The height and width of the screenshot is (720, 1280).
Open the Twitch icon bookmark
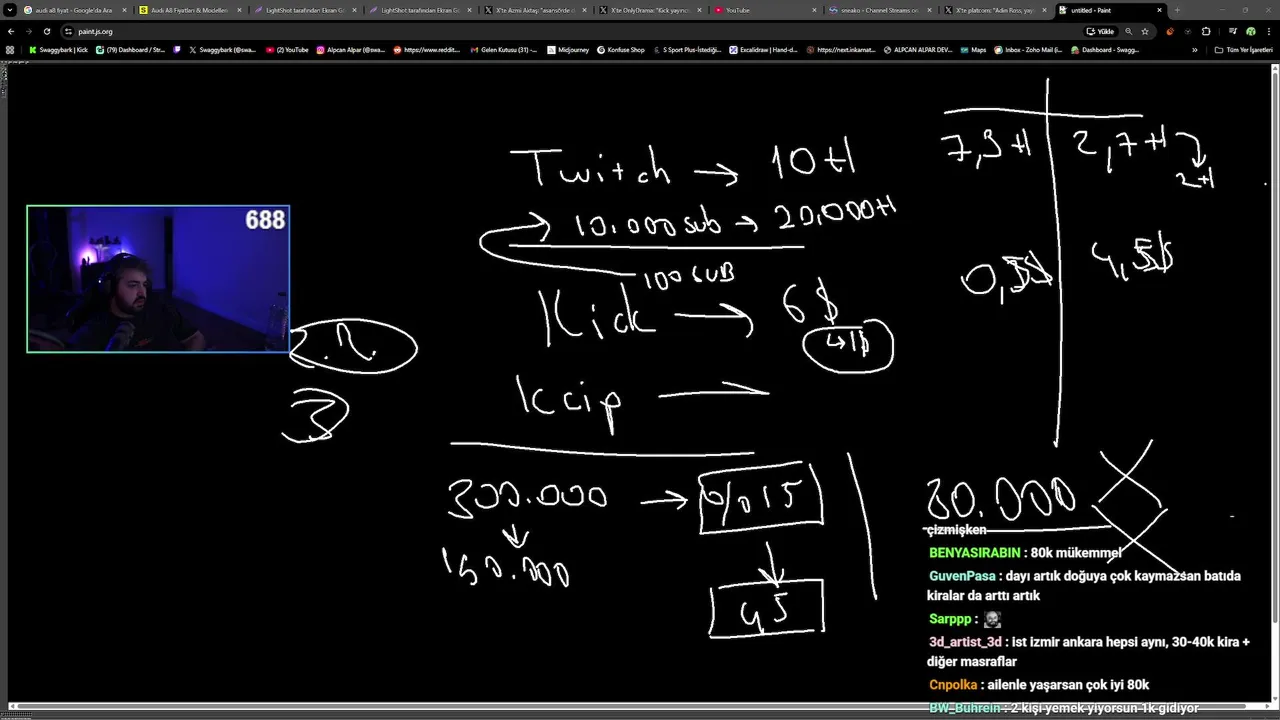177,49
